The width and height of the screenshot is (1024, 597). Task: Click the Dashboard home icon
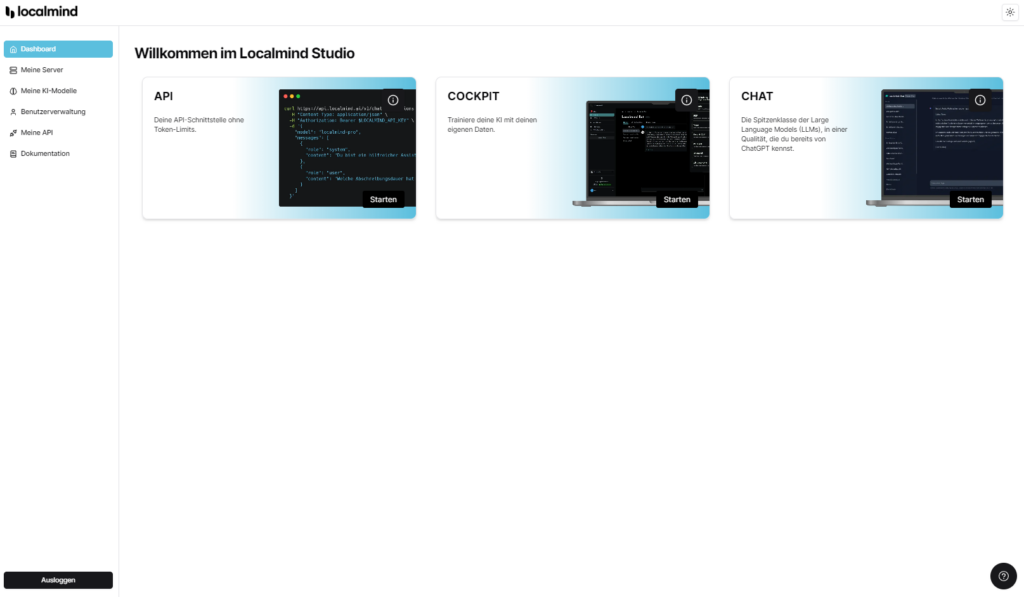[13, 49]
